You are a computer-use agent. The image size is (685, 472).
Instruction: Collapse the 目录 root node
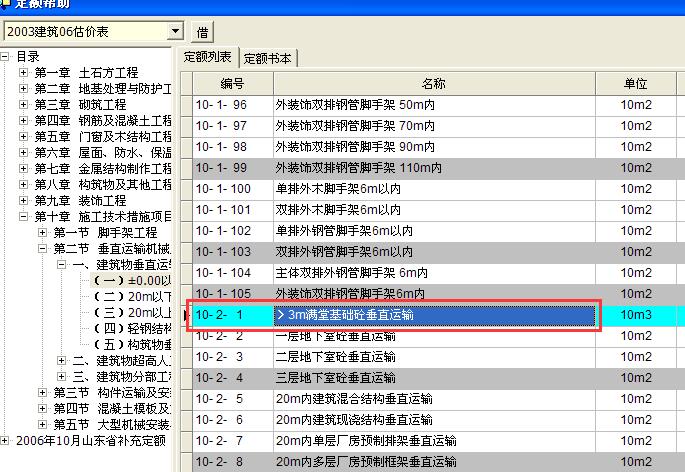click(x=5, y=56)
